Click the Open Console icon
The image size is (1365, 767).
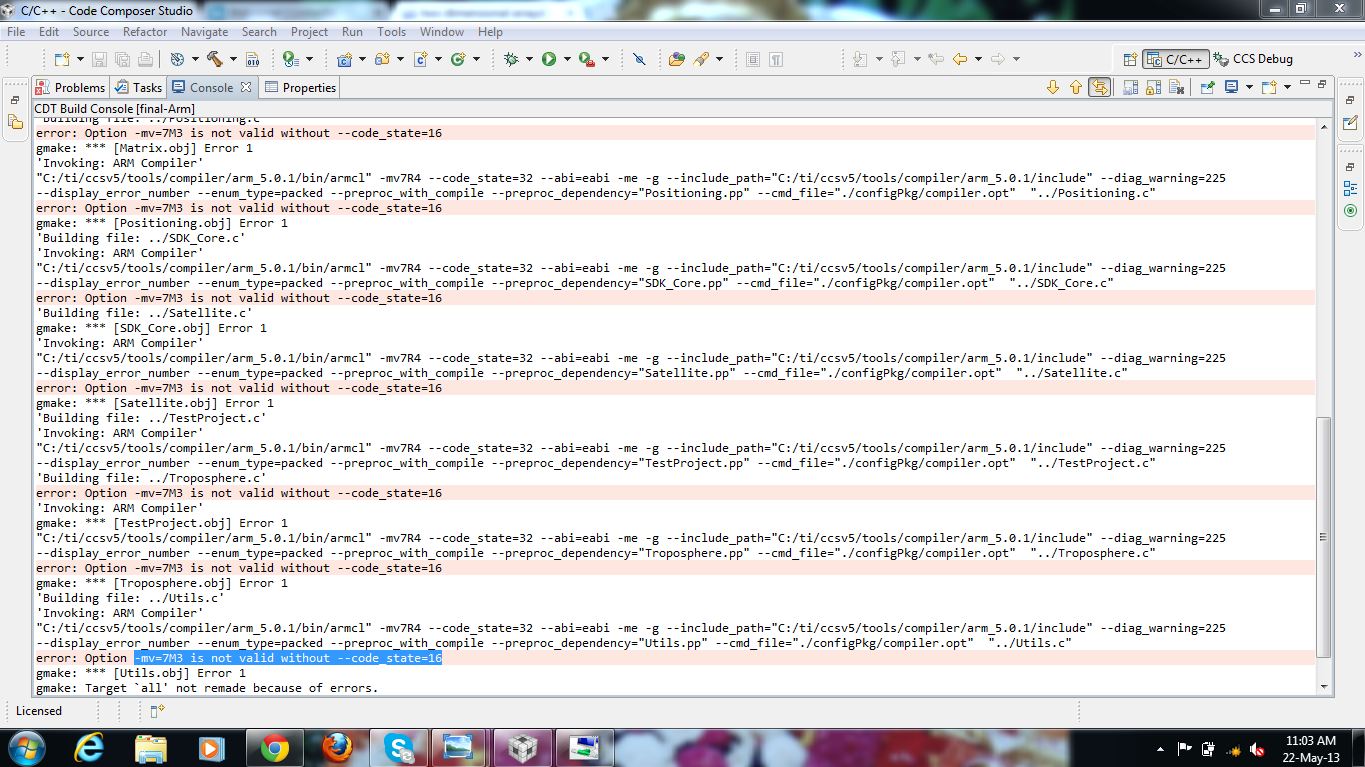[x=1270, y=87]
